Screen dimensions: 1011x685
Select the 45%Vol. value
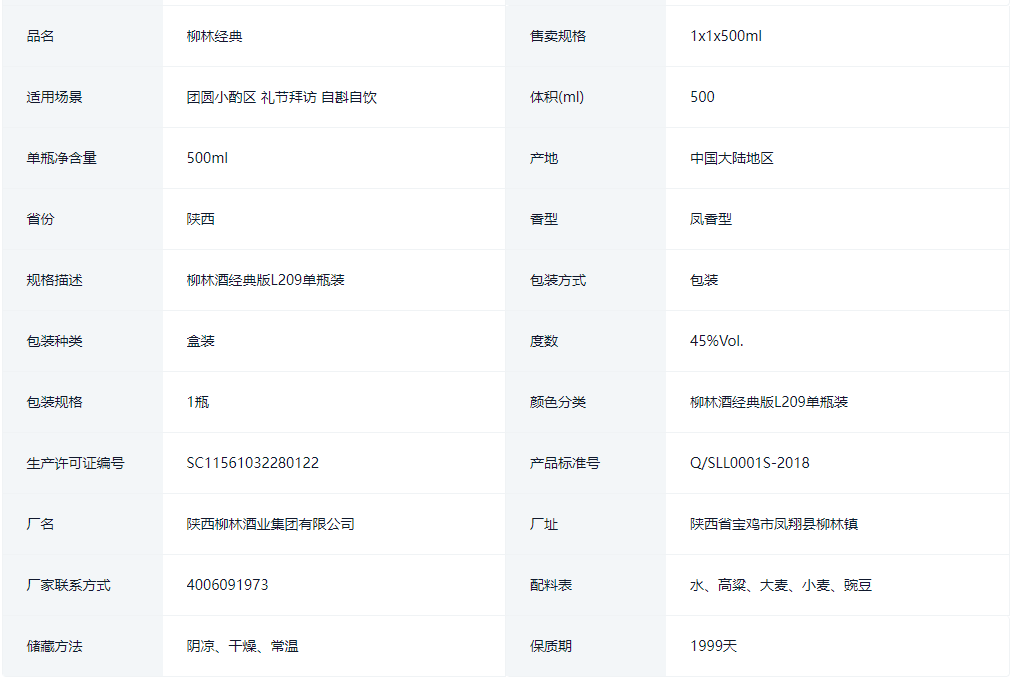[x=716, y=341]
